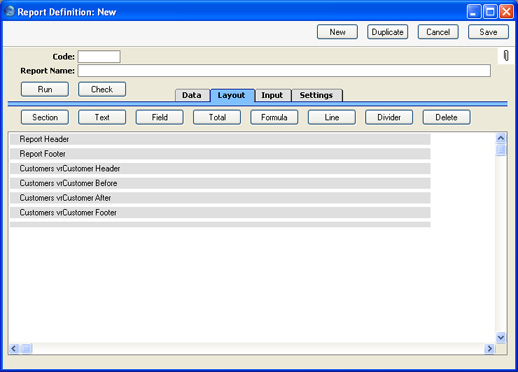This screenshot has width=518, height=372.
Task: Click the paperclip attachments icon
Action: 506,56
